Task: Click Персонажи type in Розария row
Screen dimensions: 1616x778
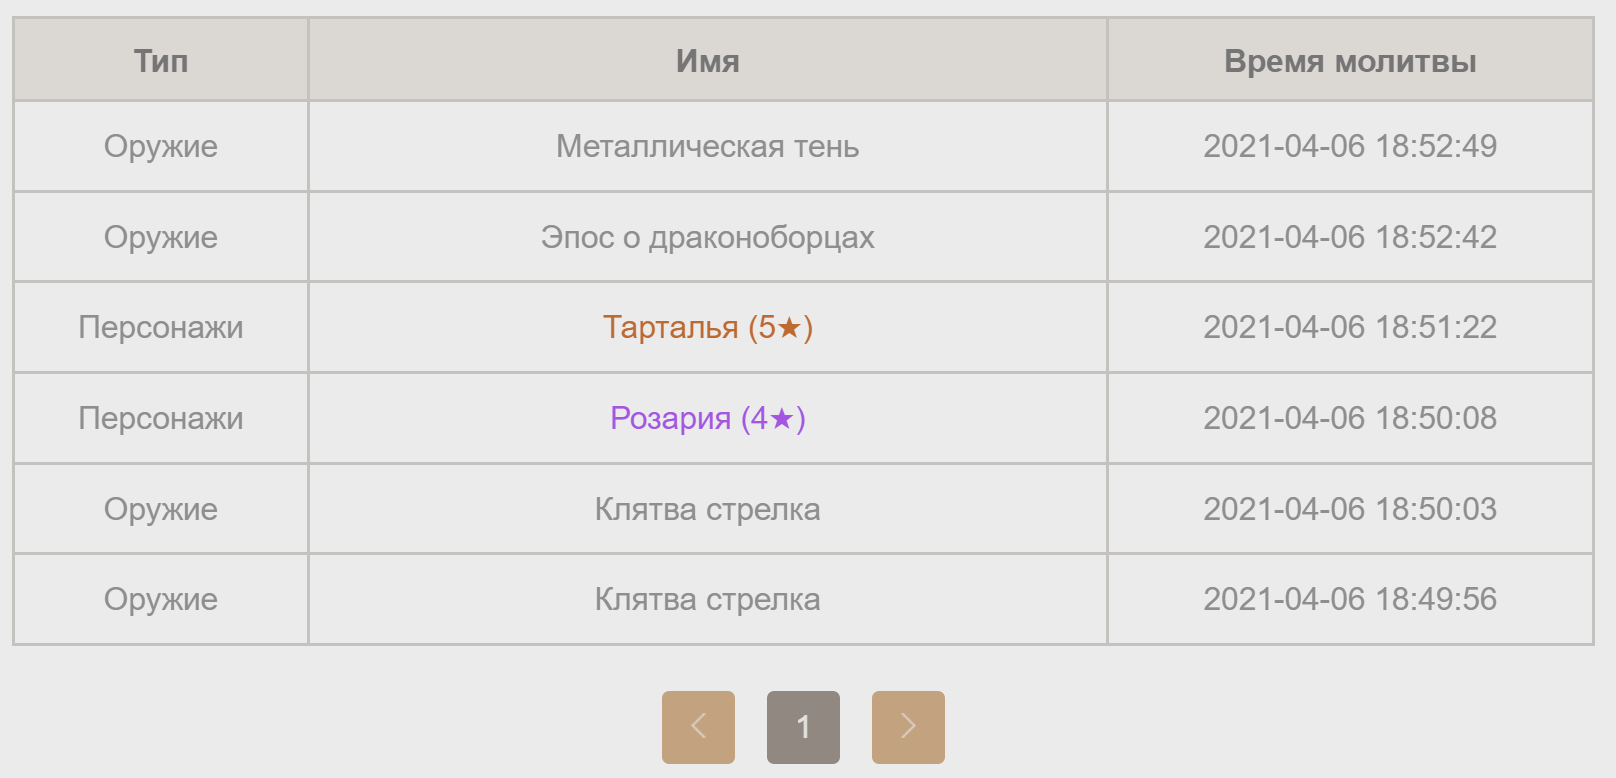Action: coord(161,418)
